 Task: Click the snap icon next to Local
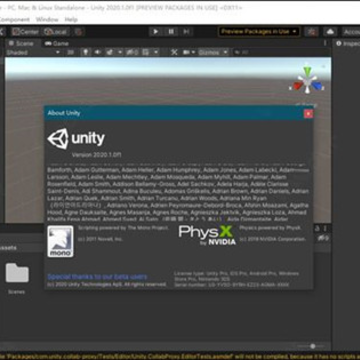79,32
